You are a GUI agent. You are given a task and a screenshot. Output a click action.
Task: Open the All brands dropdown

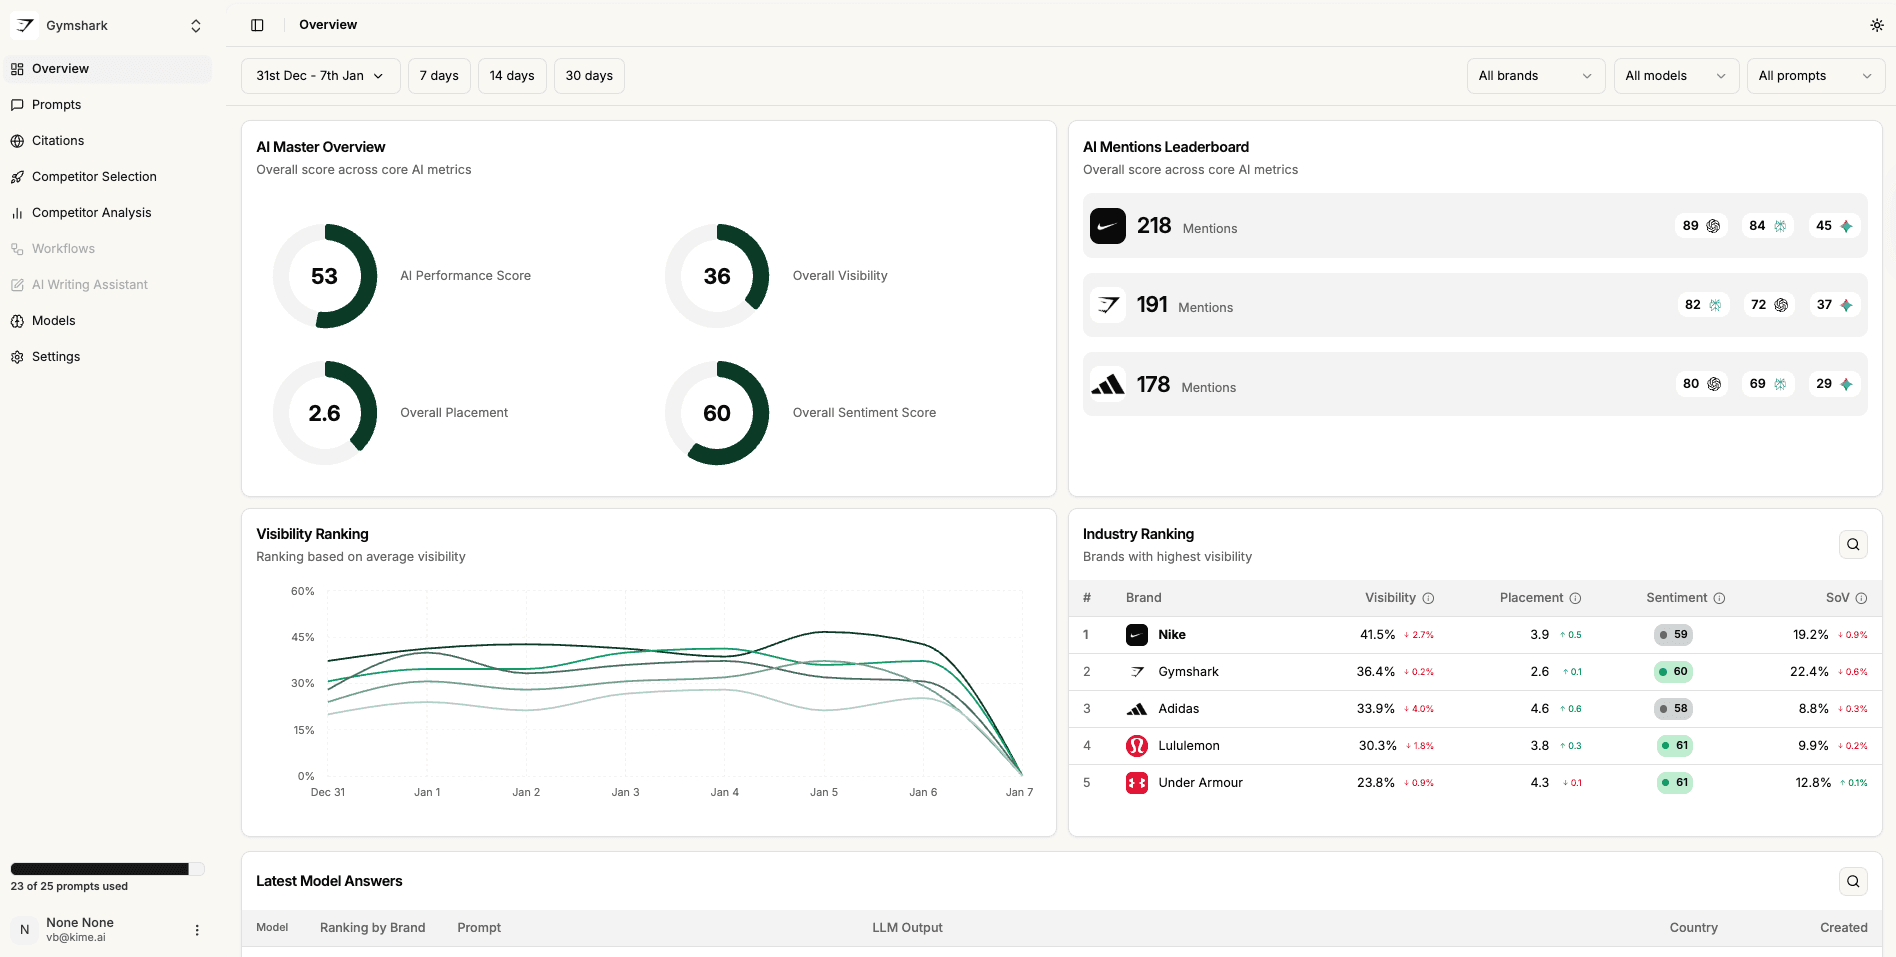coord(1535,75)
